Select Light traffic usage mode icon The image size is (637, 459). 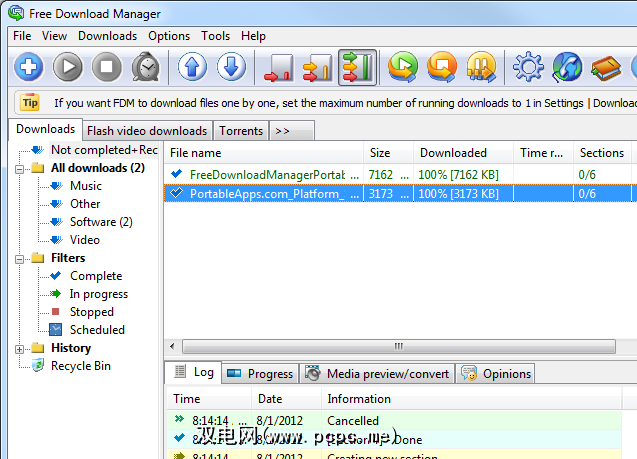pyautogui.click(x=279, y=67)
